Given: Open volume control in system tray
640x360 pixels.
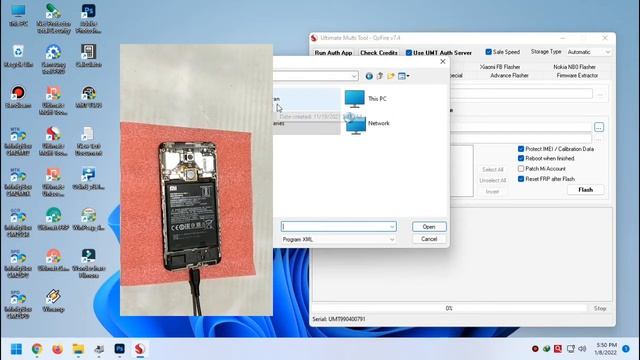Looking at the screenshot, I should click(x=582, y=349).
